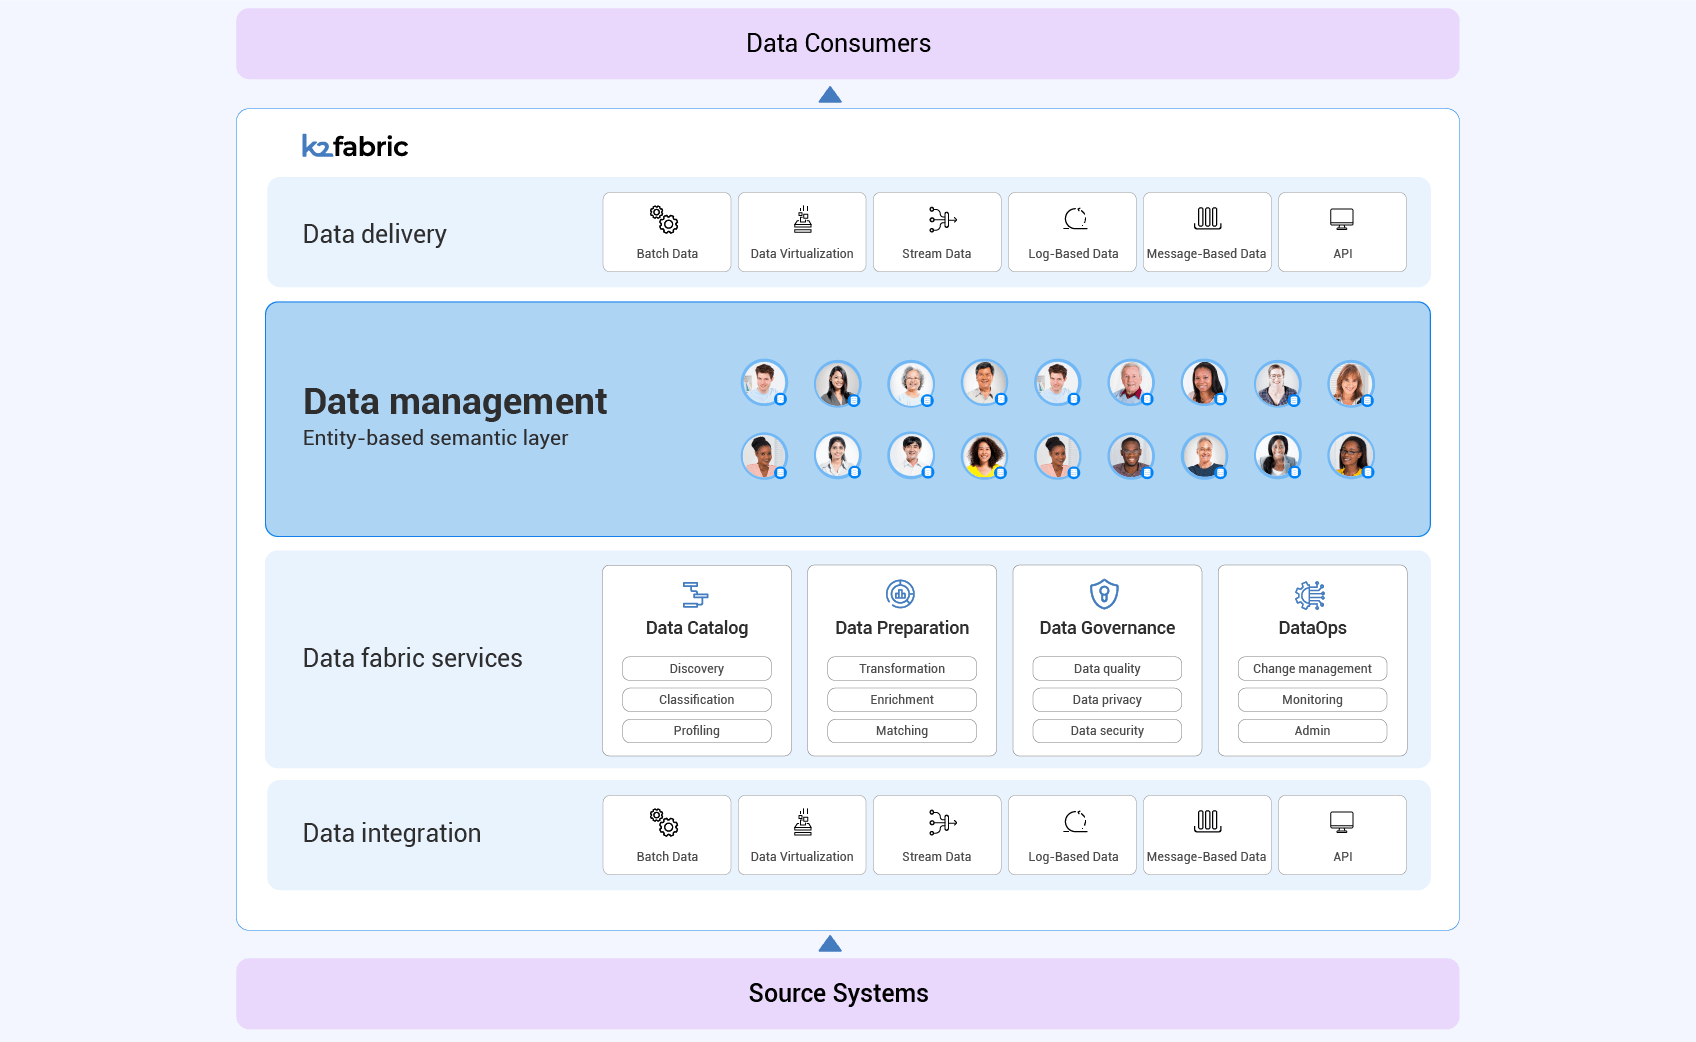Click the Change management button under DataOps
The width and height of the screenshot is (1696, 1042).
[1311, 668]
